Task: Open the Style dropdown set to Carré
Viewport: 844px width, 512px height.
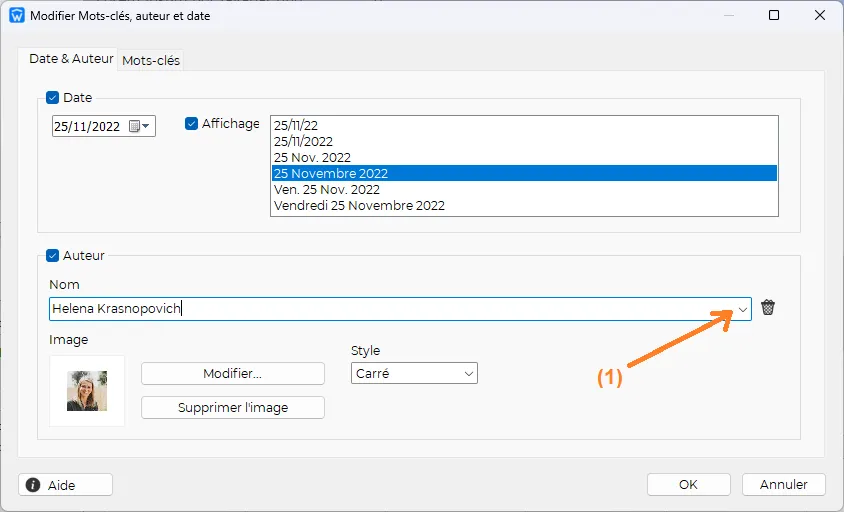Action: coord(414,373)
